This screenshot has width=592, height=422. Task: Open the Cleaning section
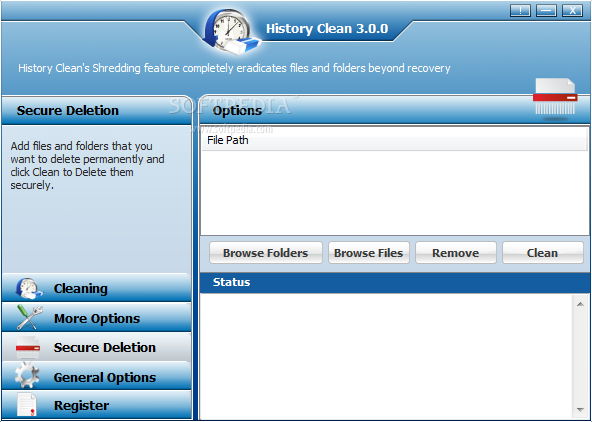pos(97,288)
